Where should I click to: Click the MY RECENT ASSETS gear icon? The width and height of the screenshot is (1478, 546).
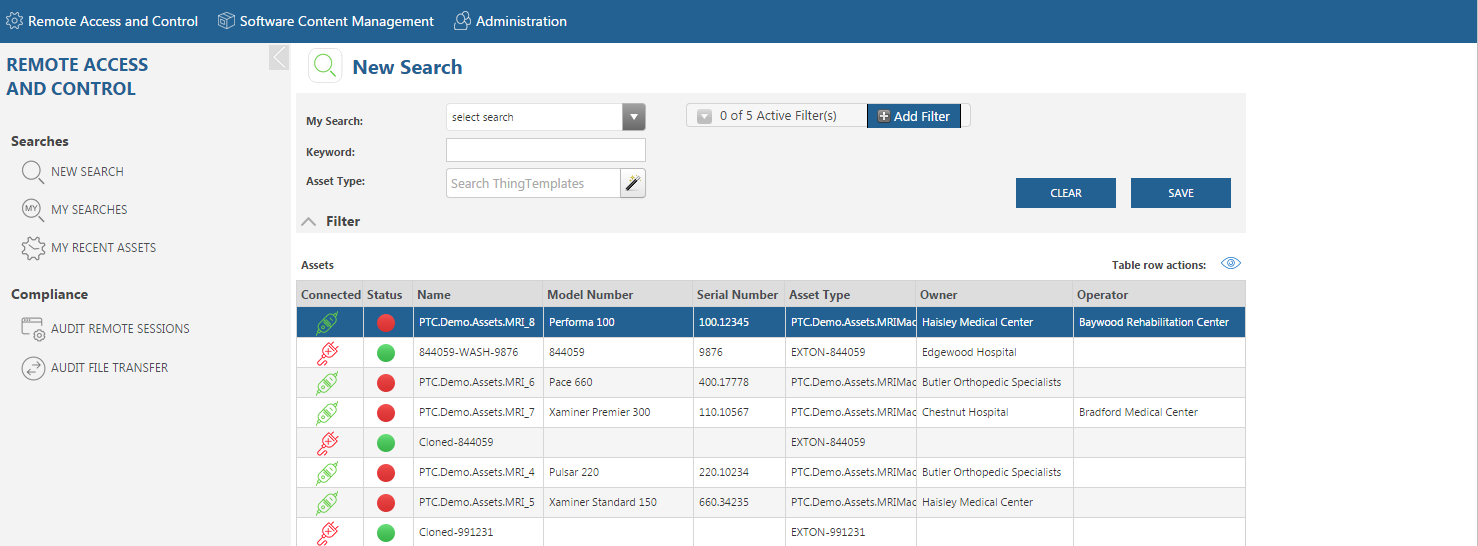click(33, 248)
